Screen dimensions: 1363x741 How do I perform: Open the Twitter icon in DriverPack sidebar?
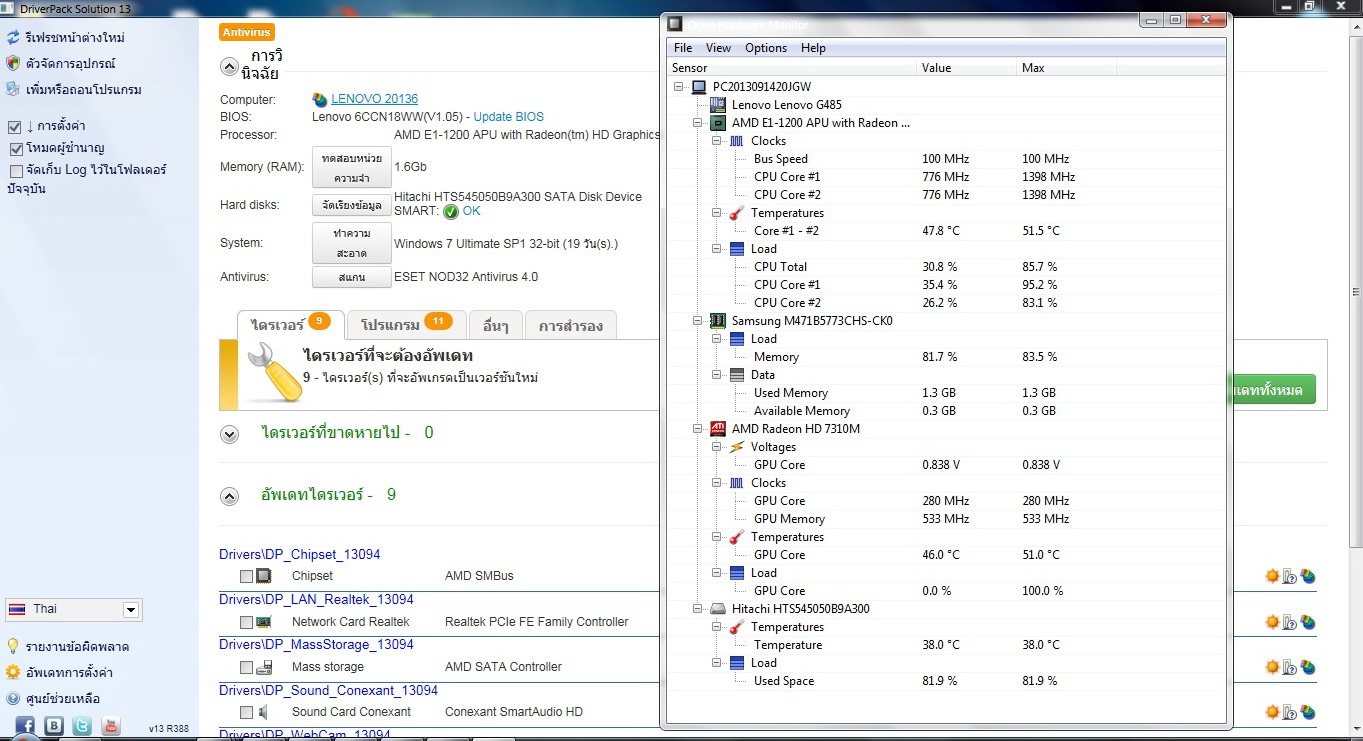(x=82, y=726)
